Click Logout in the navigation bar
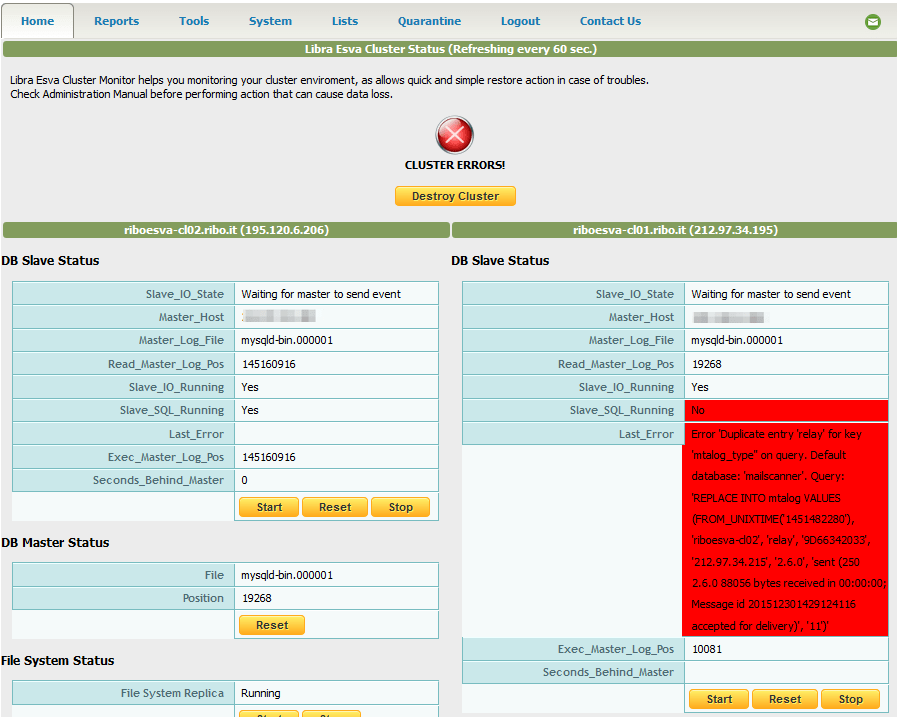The width and height of the screenshot is (897, 717). click(520, 21)
